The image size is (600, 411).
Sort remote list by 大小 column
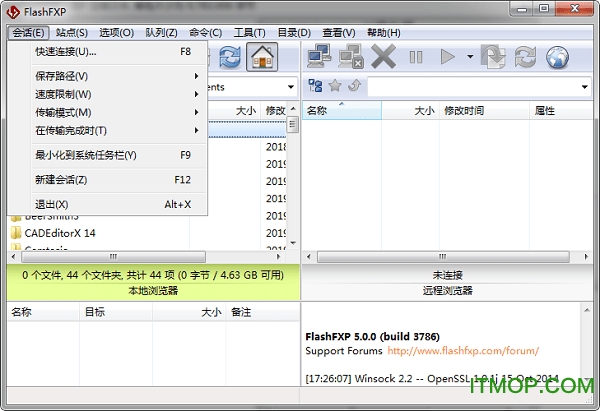pyautogui.click(x=410, y=111)
